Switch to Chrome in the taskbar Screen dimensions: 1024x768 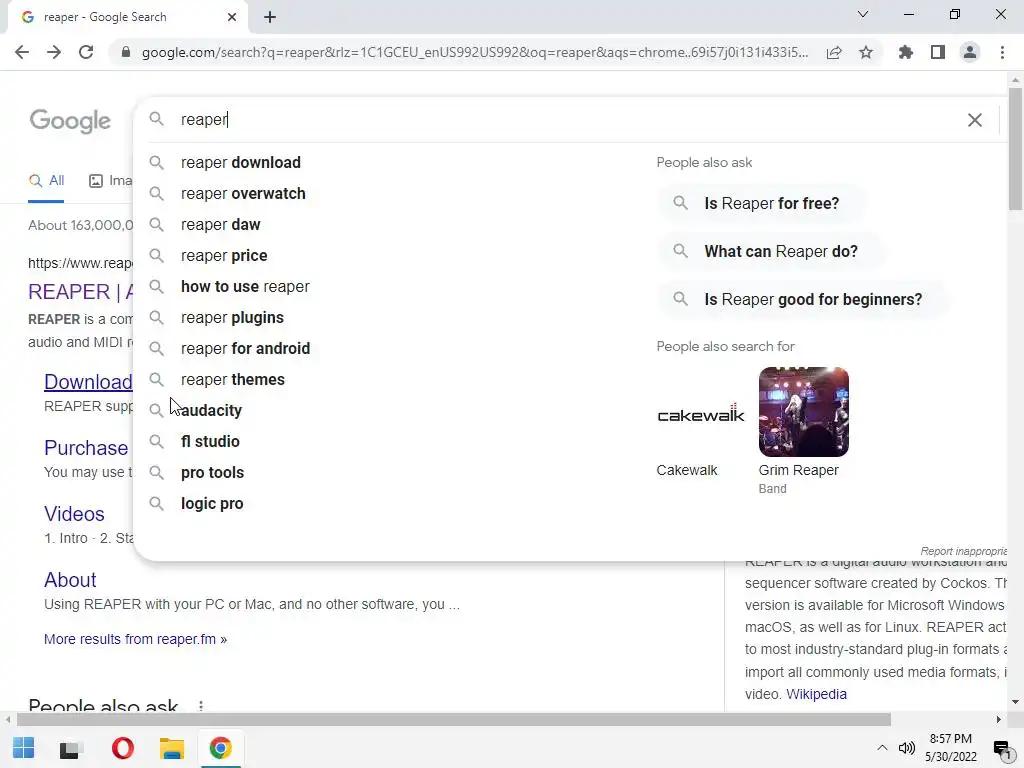(221, 748)
